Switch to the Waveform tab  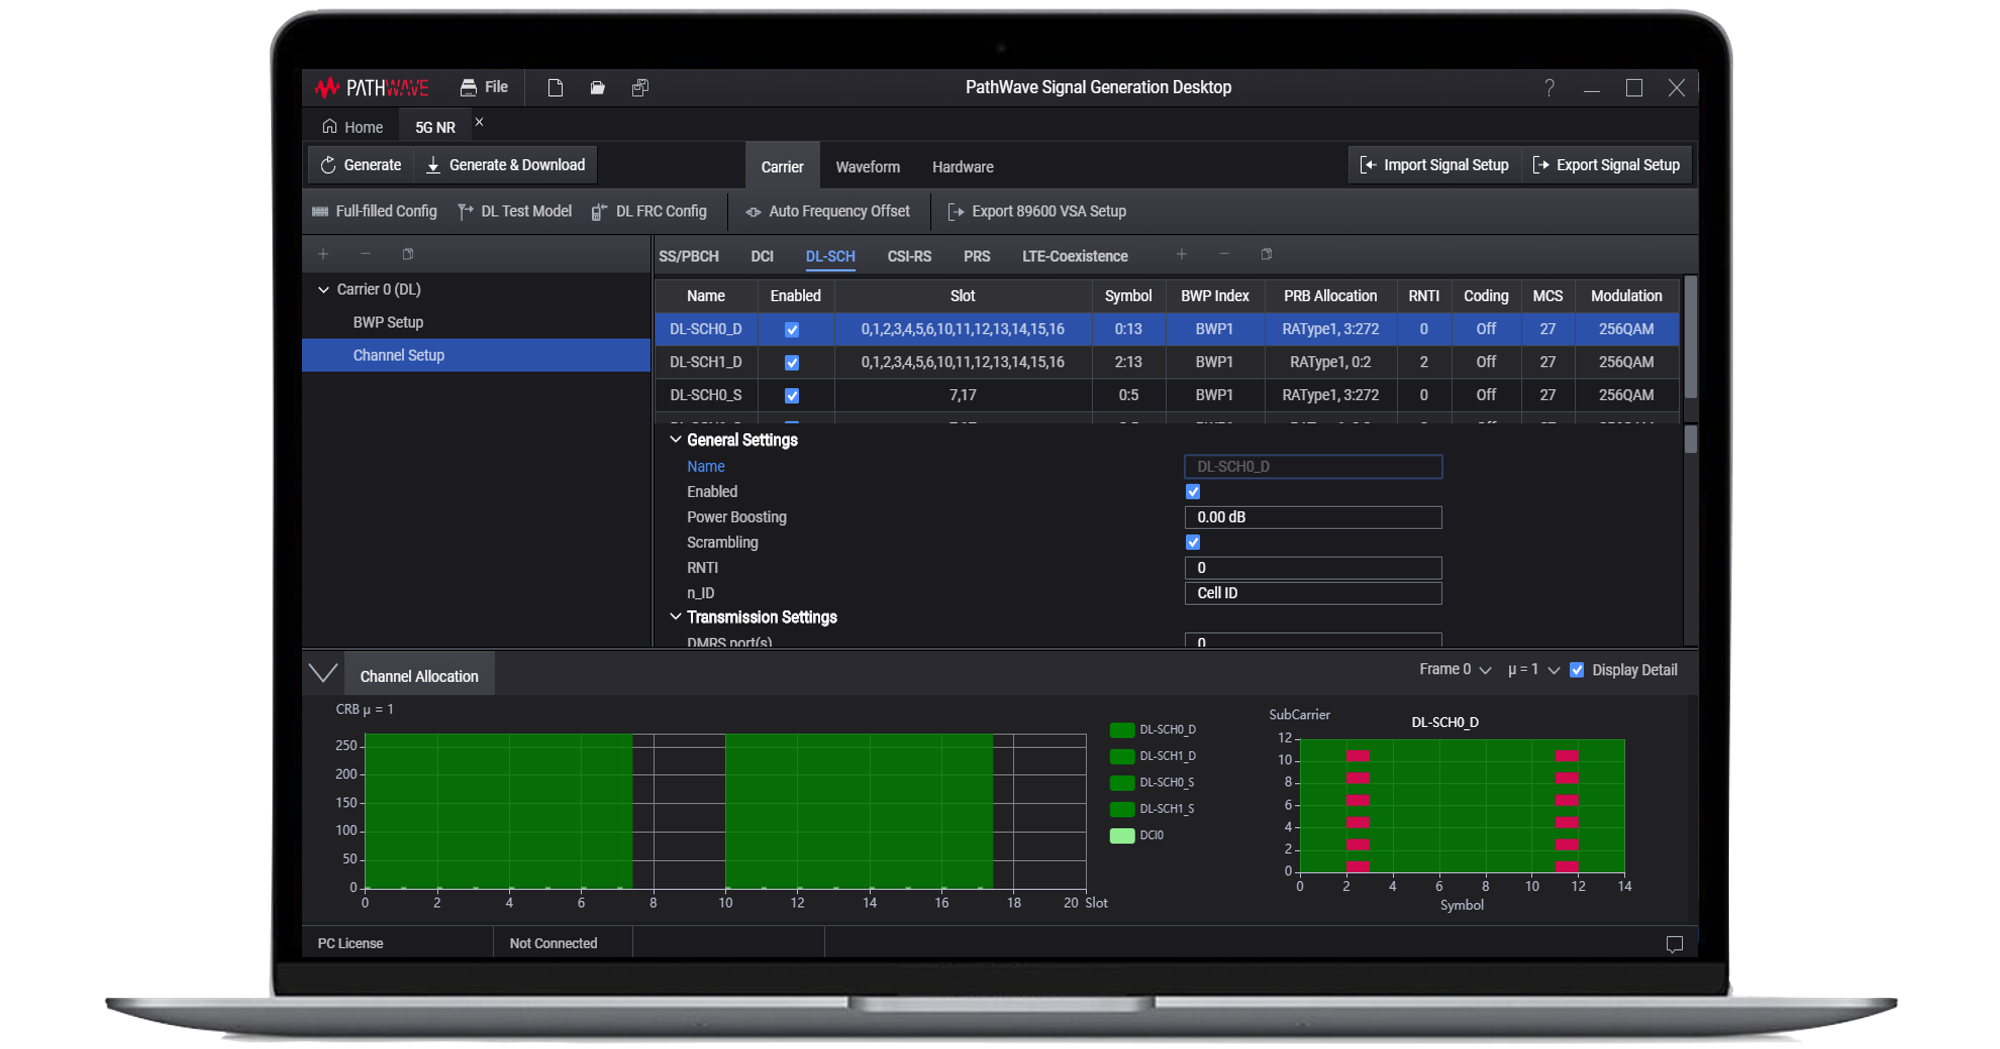(867, 166)
